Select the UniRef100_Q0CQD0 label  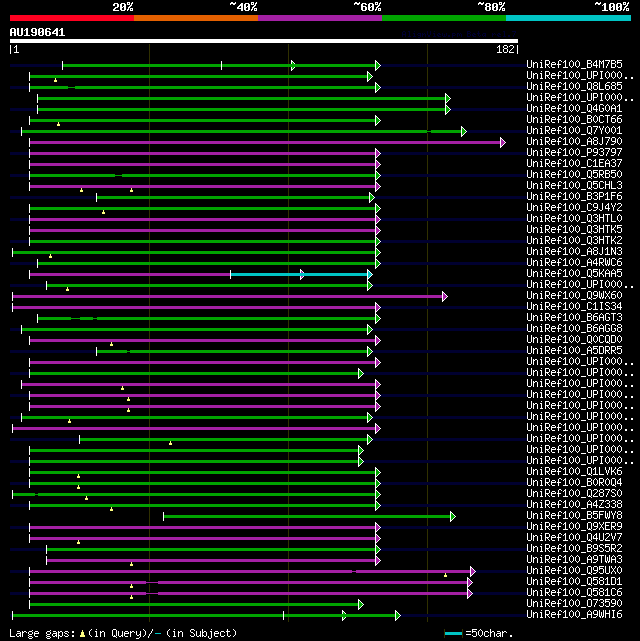click(x=574, y=340)
